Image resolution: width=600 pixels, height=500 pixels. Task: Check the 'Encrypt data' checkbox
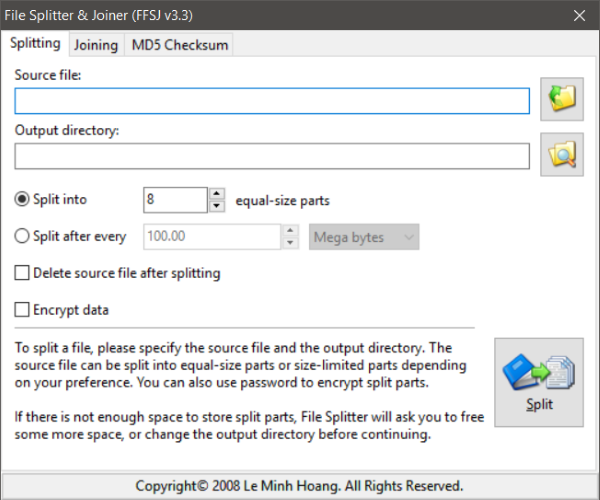tap(23, 310)
